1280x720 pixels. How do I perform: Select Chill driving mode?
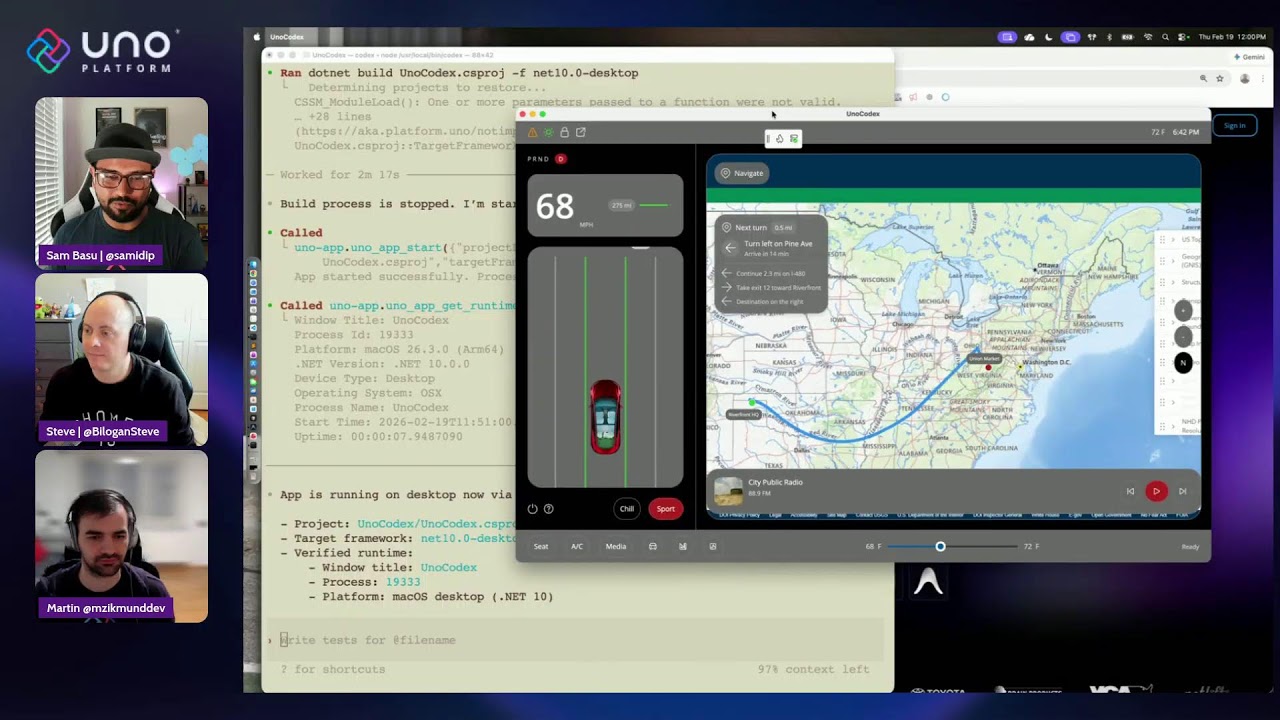tap(627, 509)
